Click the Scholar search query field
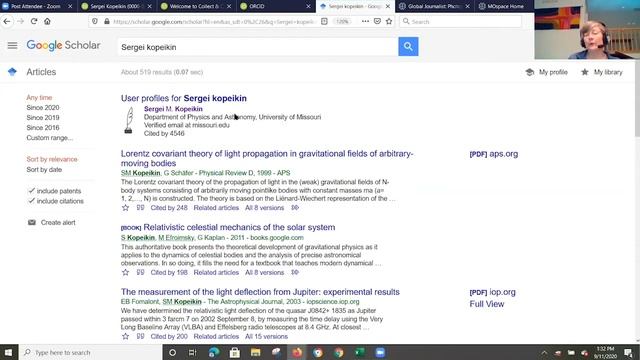This screenshot has width=640, height=360. point(258,47)
